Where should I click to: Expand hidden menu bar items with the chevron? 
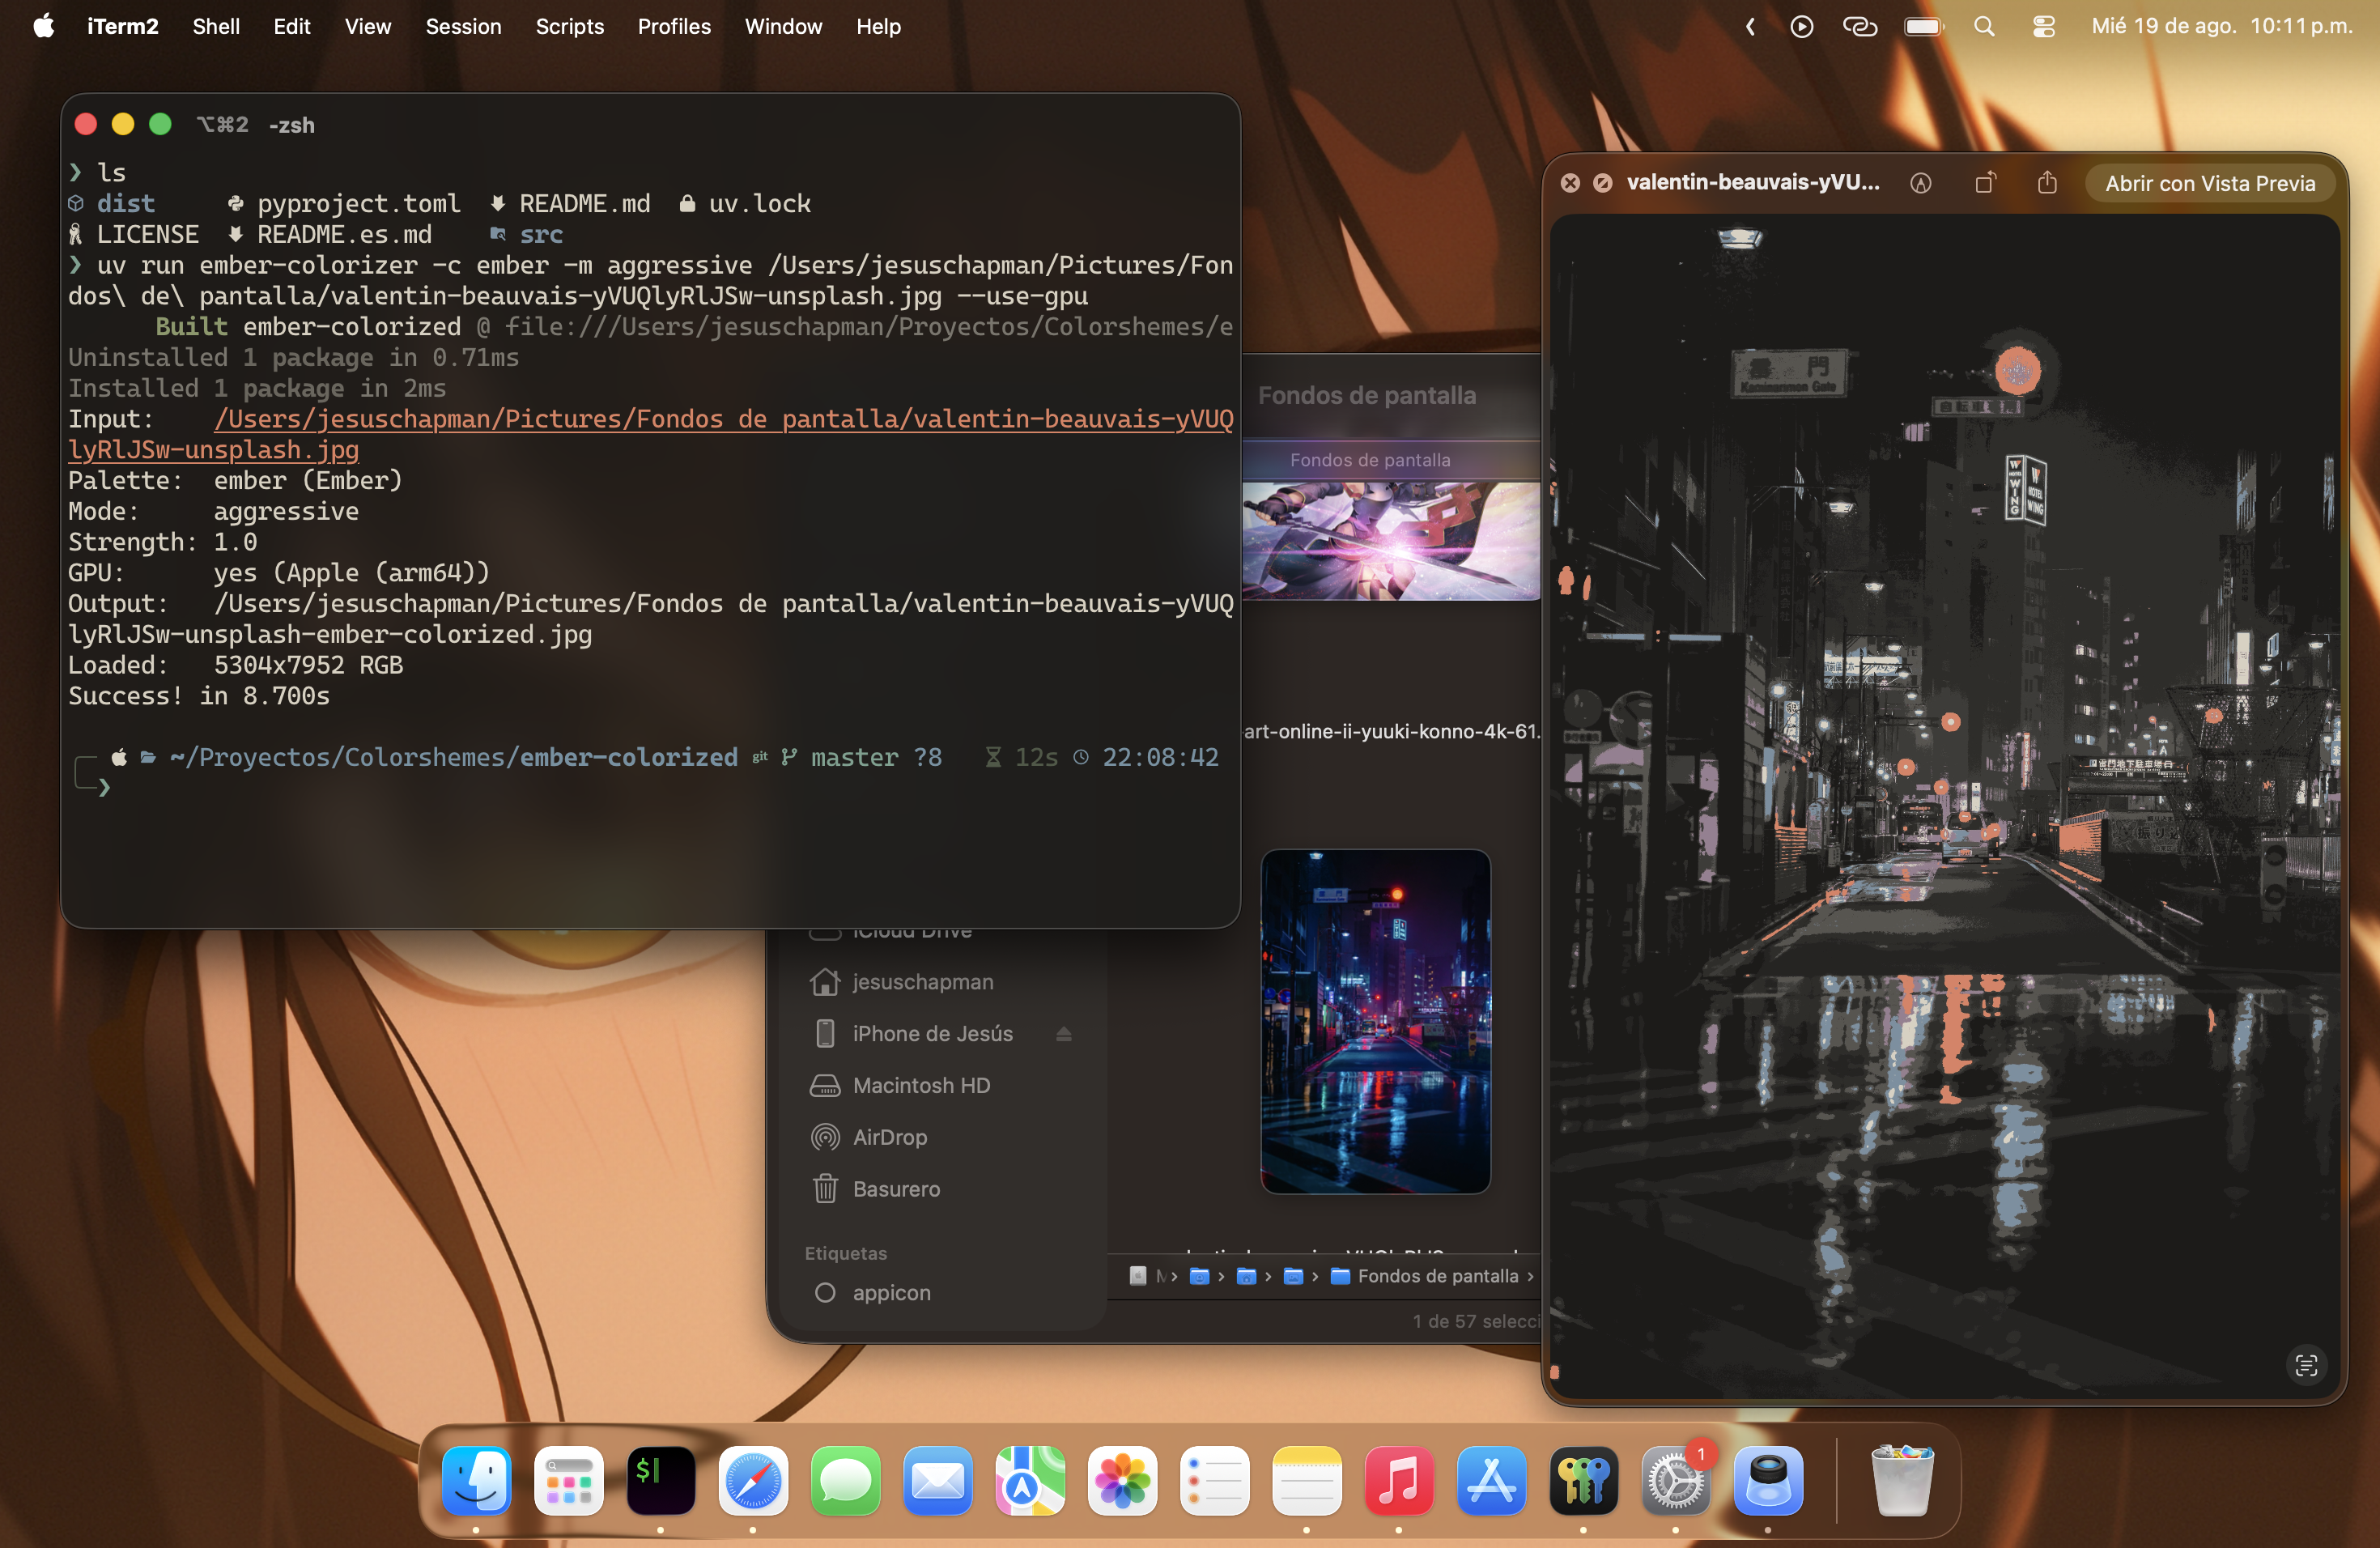[1750, 27]
